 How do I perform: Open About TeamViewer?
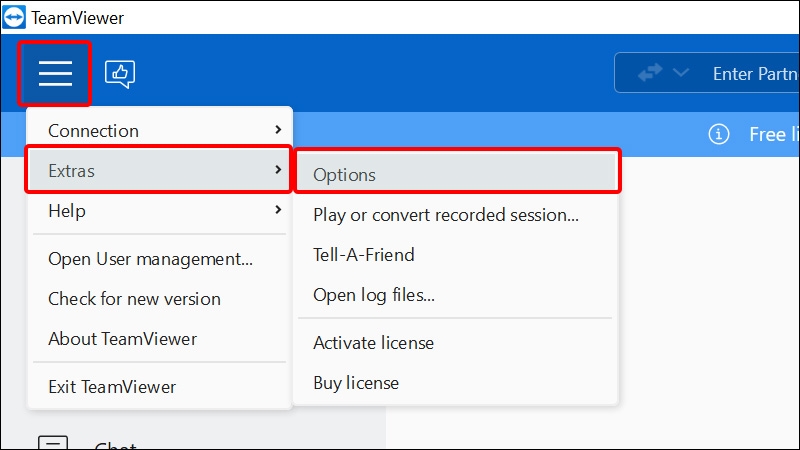click(x=159, y=338)
